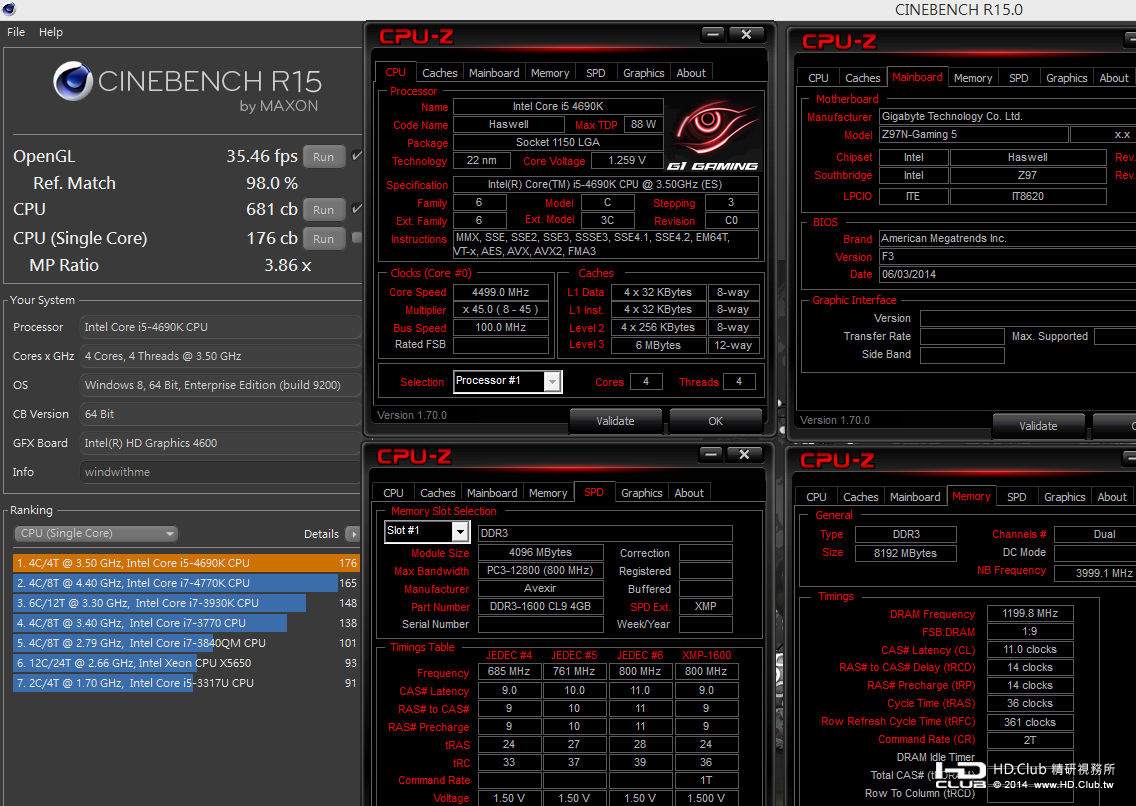
Task: Select the i5-4690K ranking bar (176)
Action: (x=186, y=563)
